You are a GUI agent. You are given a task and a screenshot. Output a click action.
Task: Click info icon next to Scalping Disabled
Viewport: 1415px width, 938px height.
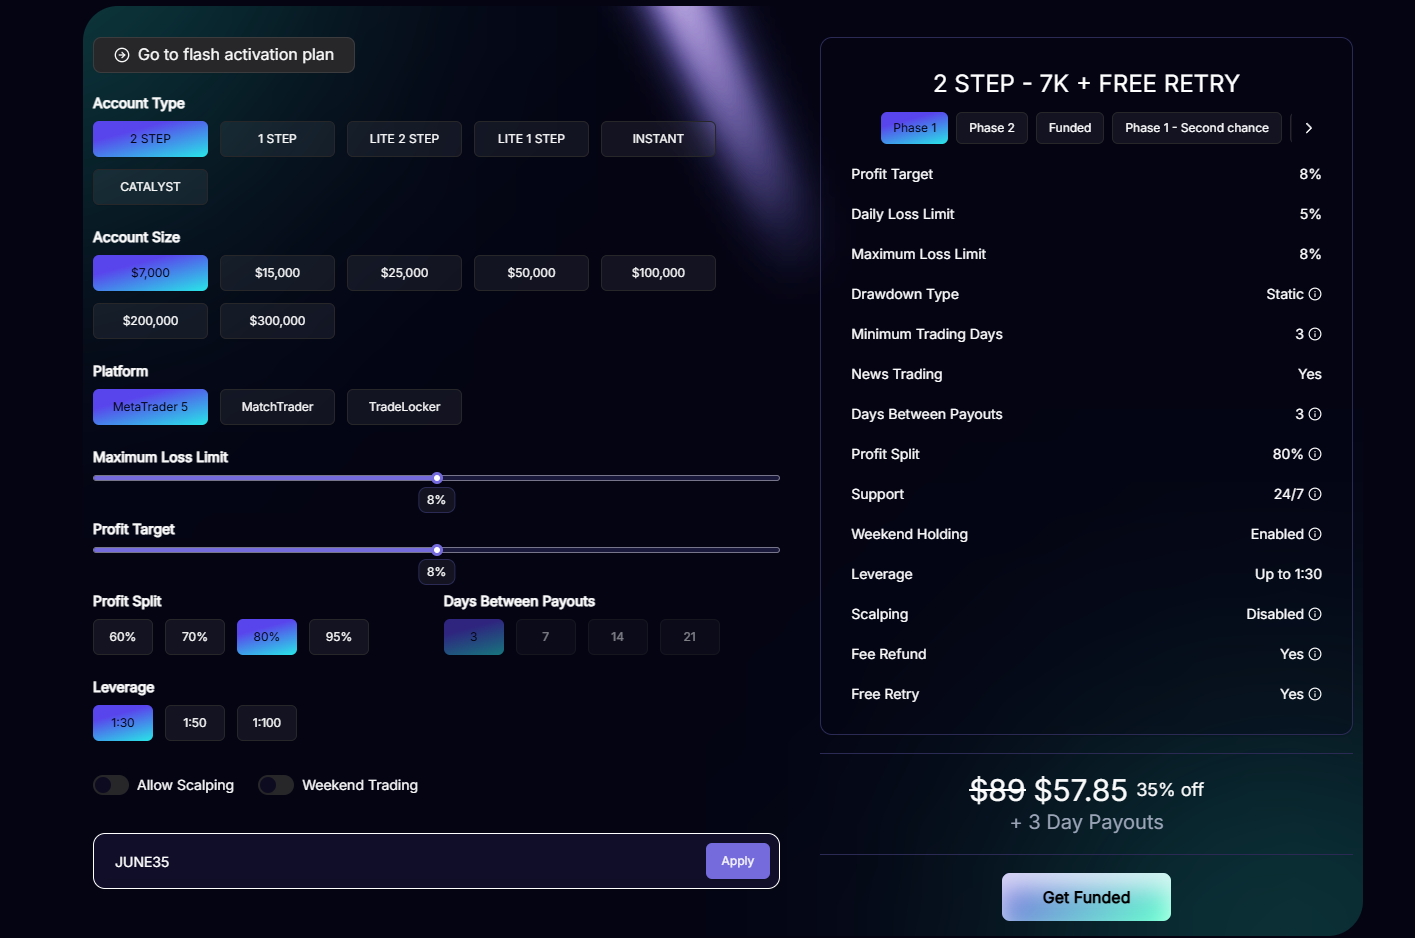click(1315, 614)
